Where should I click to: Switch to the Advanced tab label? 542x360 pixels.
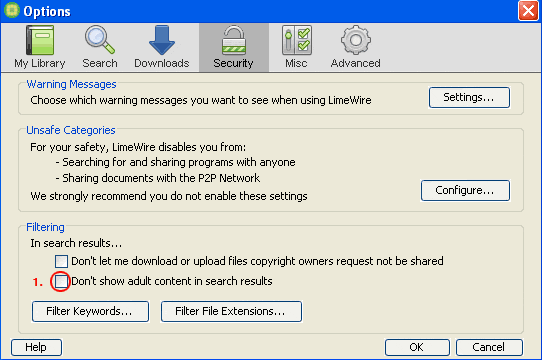coord(355,63)
